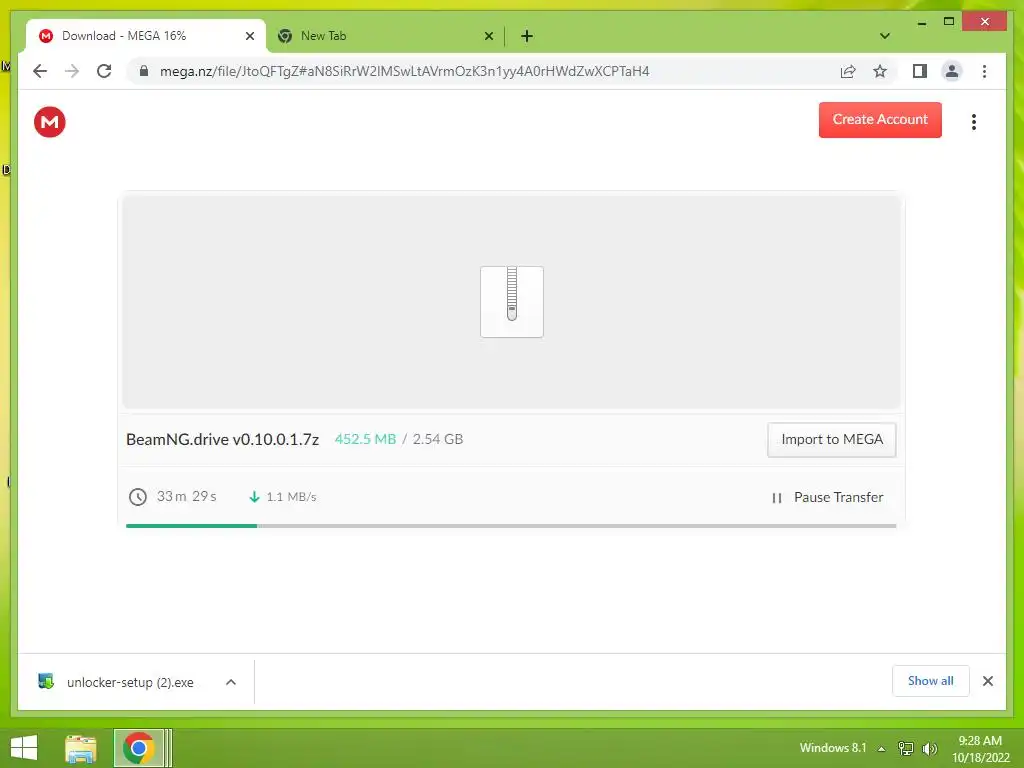Switch to the Download - MEGA tab
The height and width of the screenshot is (768, 1024).
click(144, 36)
